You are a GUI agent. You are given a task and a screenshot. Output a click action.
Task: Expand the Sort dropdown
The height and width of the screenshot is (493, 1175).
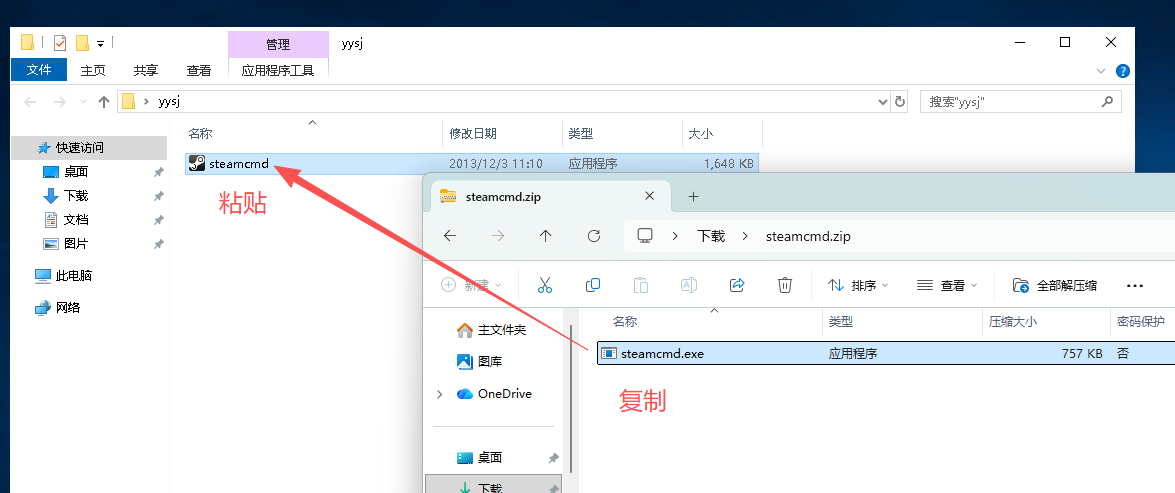click(853, 285)
